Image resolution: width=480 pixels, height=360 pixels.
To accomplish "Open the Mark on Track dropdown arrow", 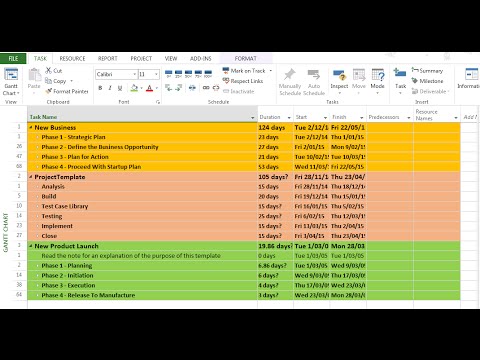I will click(271, 71).
